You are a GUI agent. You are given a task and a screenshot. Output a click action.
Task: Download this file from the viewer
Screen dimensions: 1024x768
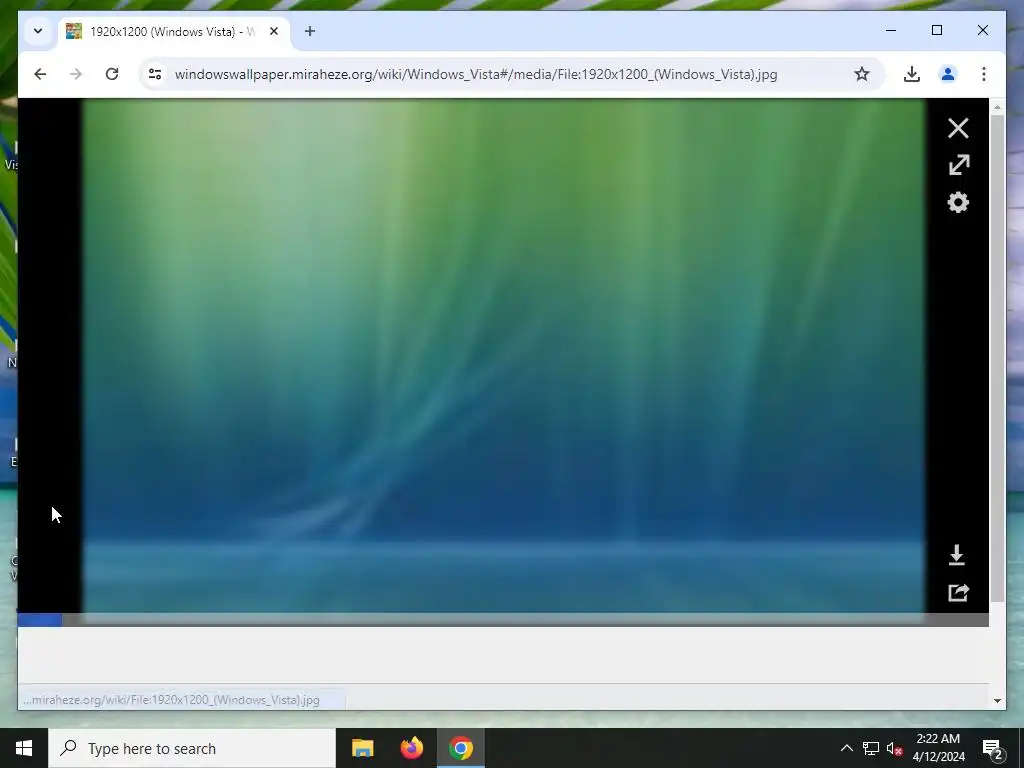[x=957, y=555]
